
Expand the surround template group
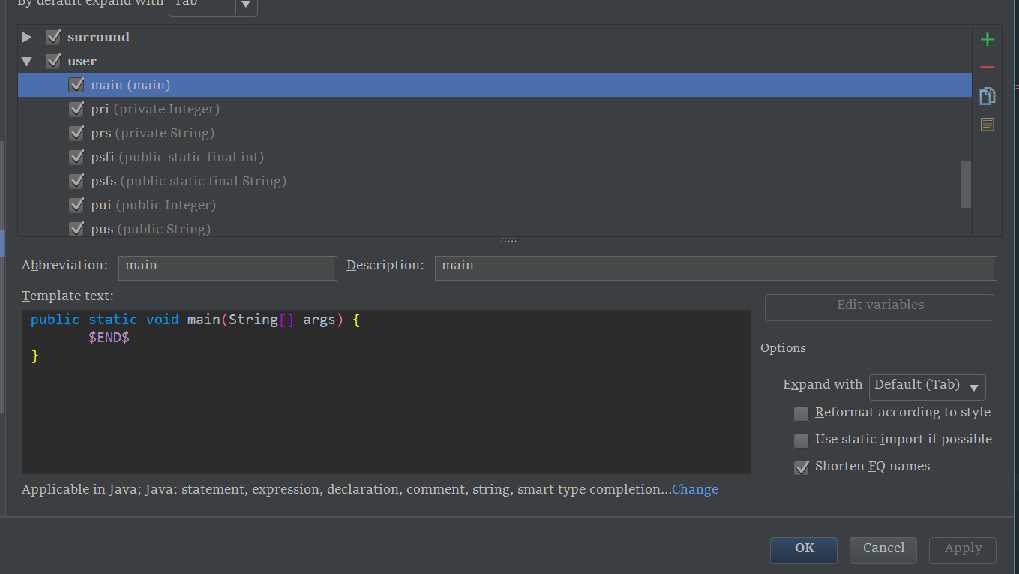[26, 37]
